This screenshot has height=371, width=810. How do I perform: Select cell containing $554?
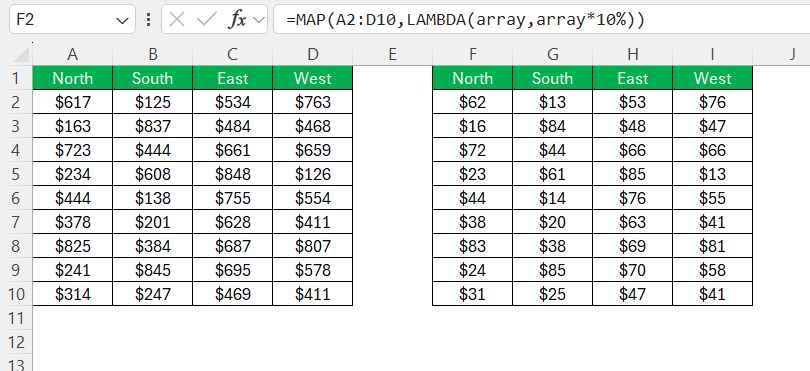pos(313,198)
